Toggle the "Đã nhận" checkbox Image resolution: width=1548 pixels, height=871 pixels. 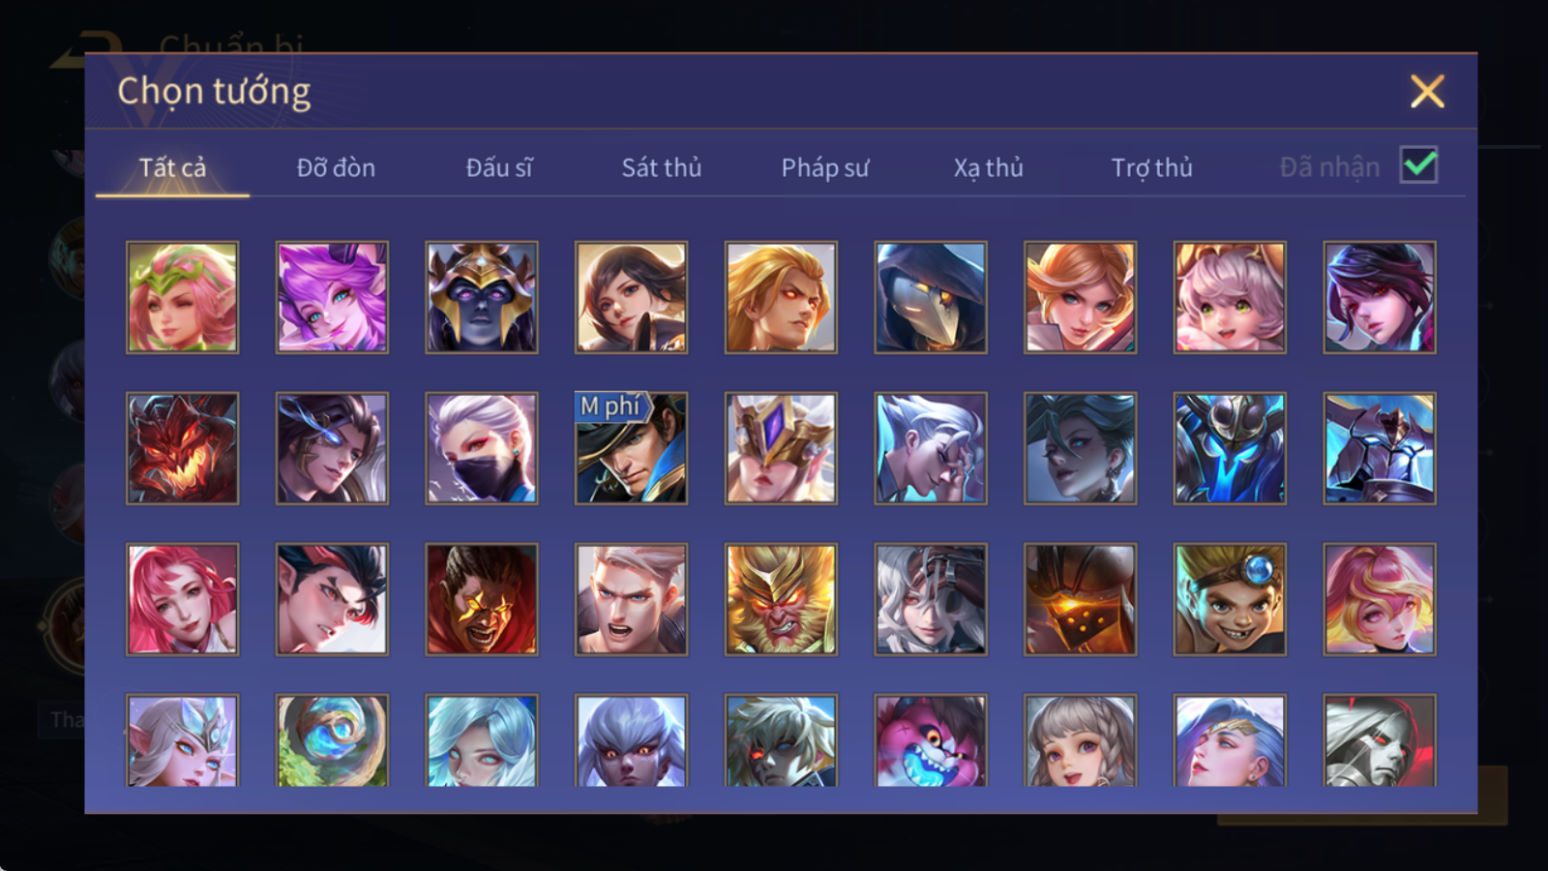1419,165
